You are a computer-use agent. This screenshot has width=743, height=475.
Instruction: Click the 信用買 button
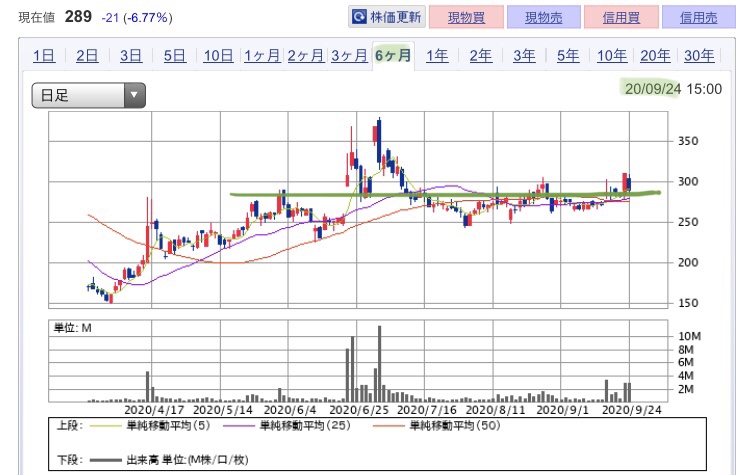[x=621, y=18]
